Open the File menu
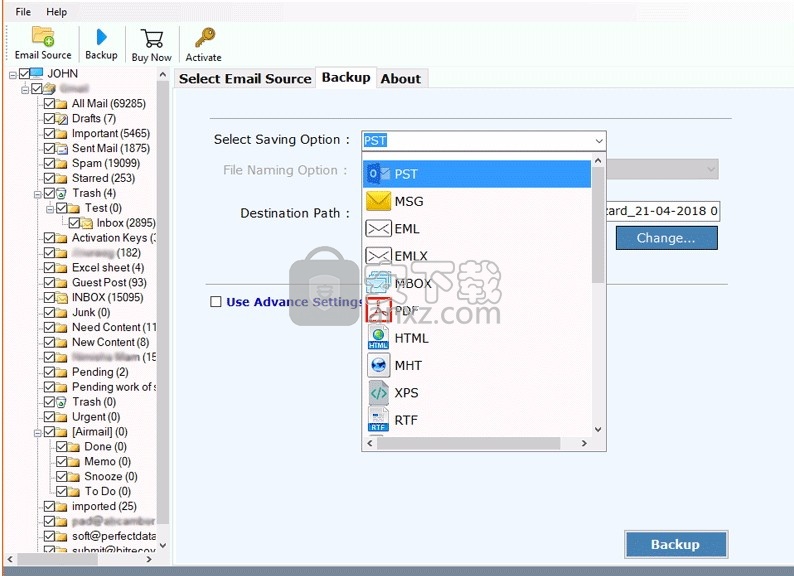794x576 pixels. coord(23,12)
